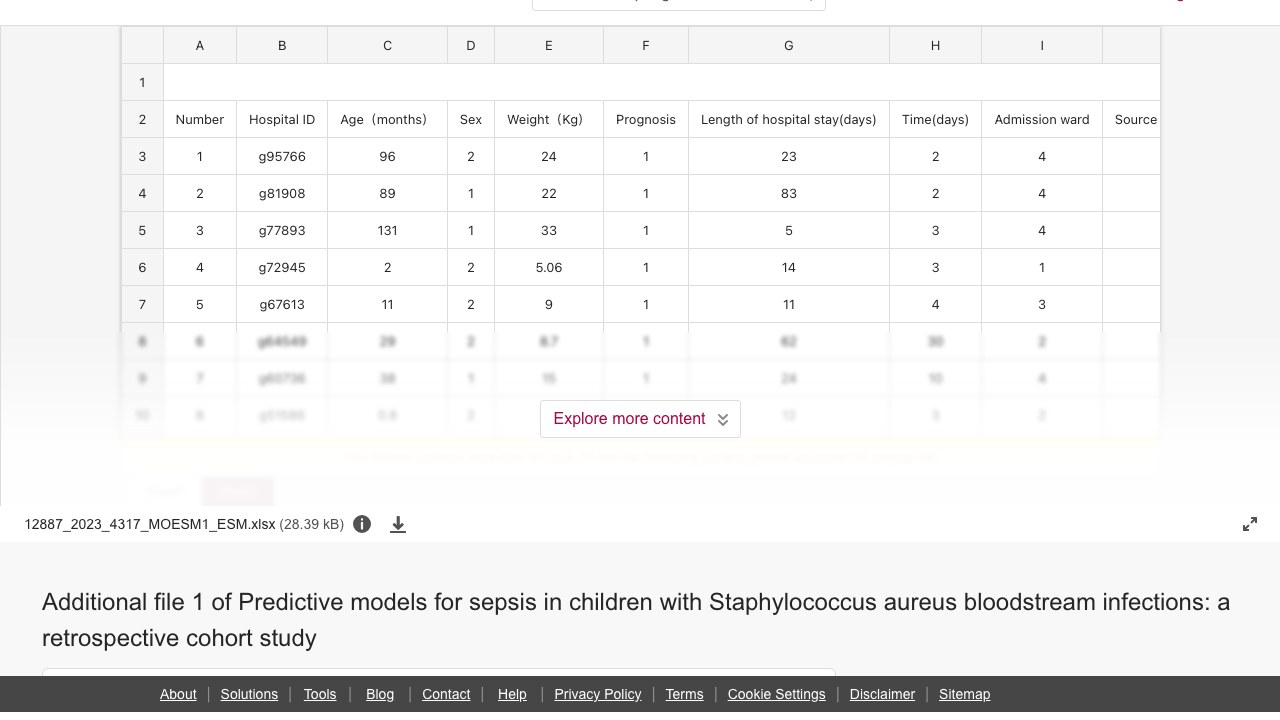
Task: Click Explore more content button
Action: pyautogui.click(x=640, y=419)
